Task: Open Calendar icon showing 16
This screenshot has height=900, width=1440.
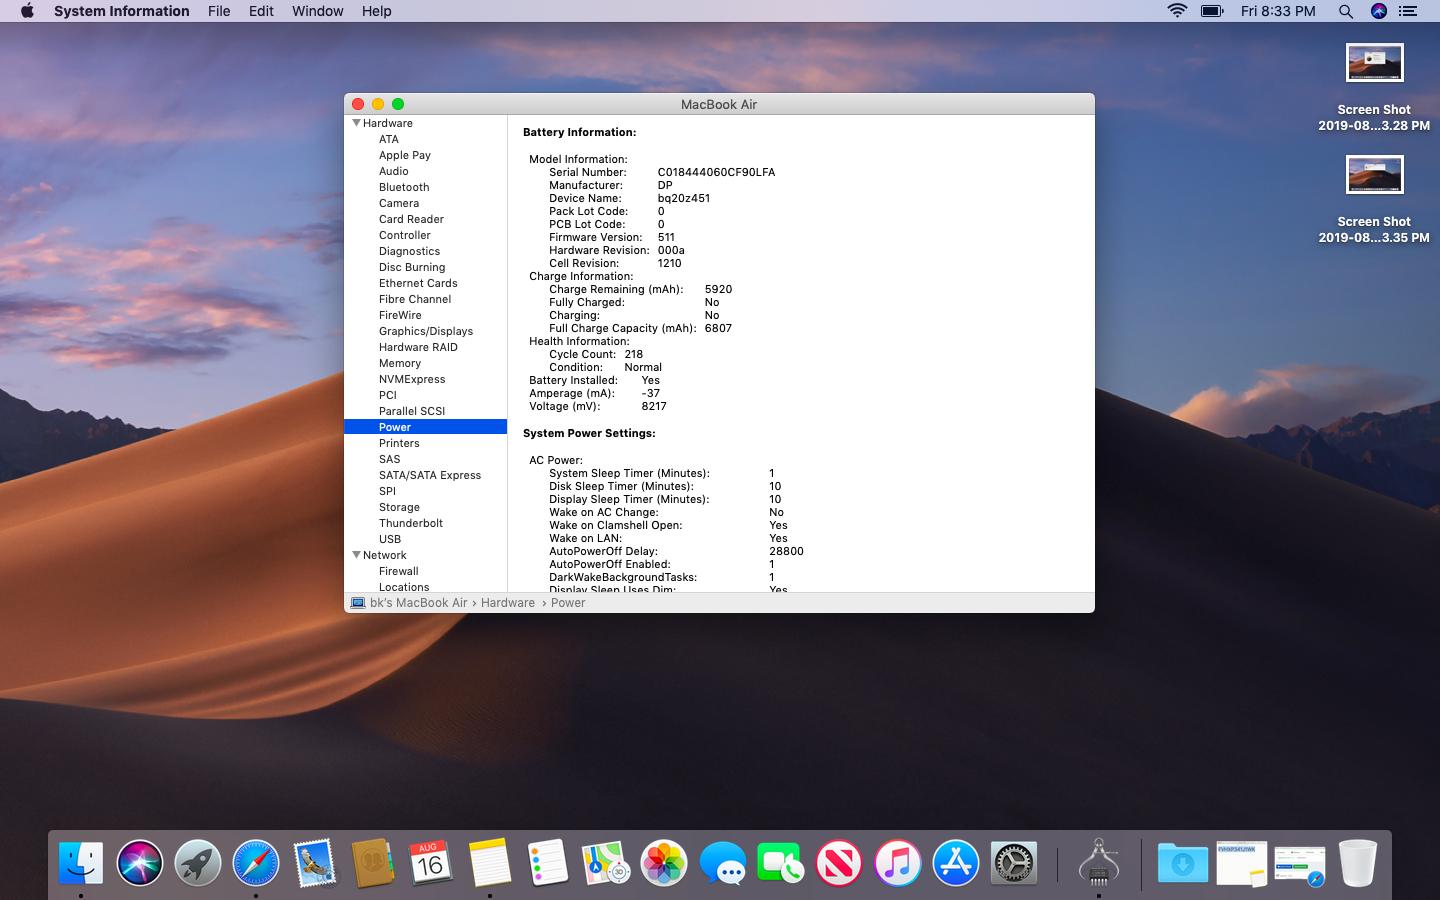Action: click(x=430, y=862)
